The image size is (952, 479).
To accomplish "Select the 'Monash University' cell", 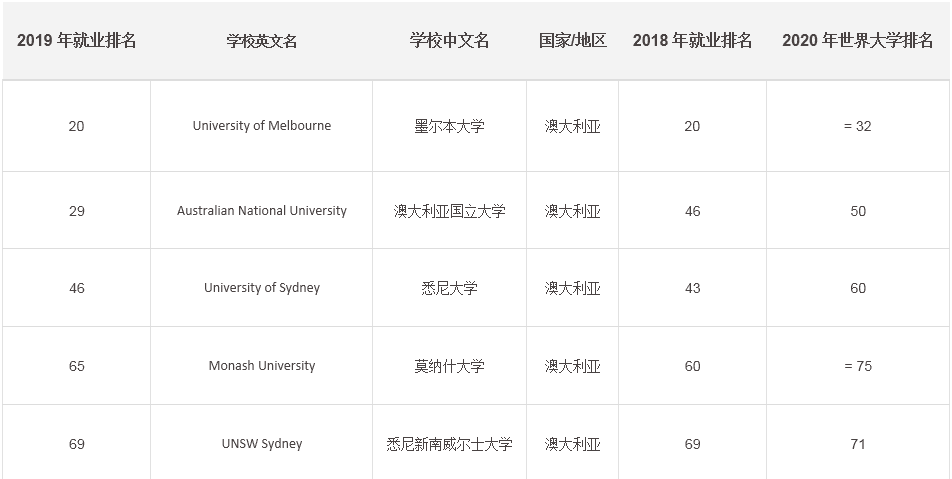I will [262, 366].
